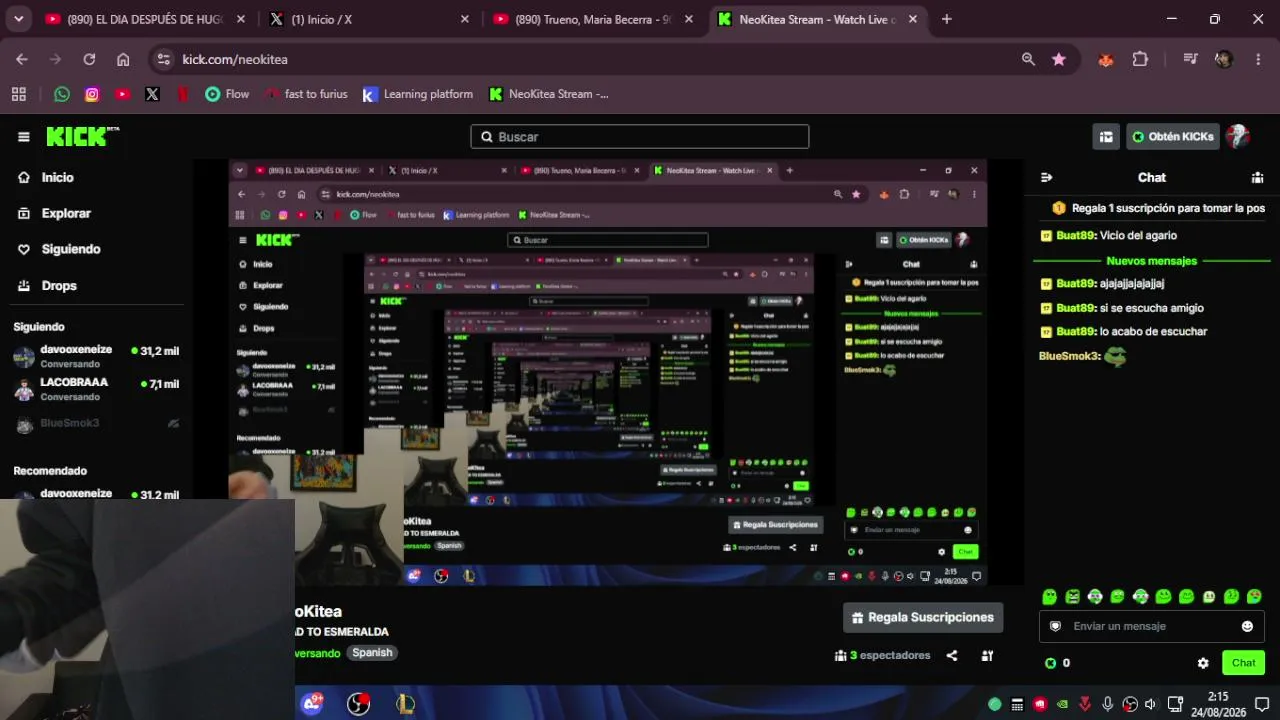Toggle microphone in the system tray
The image size is (1280, 720).
click(1107, 704)
